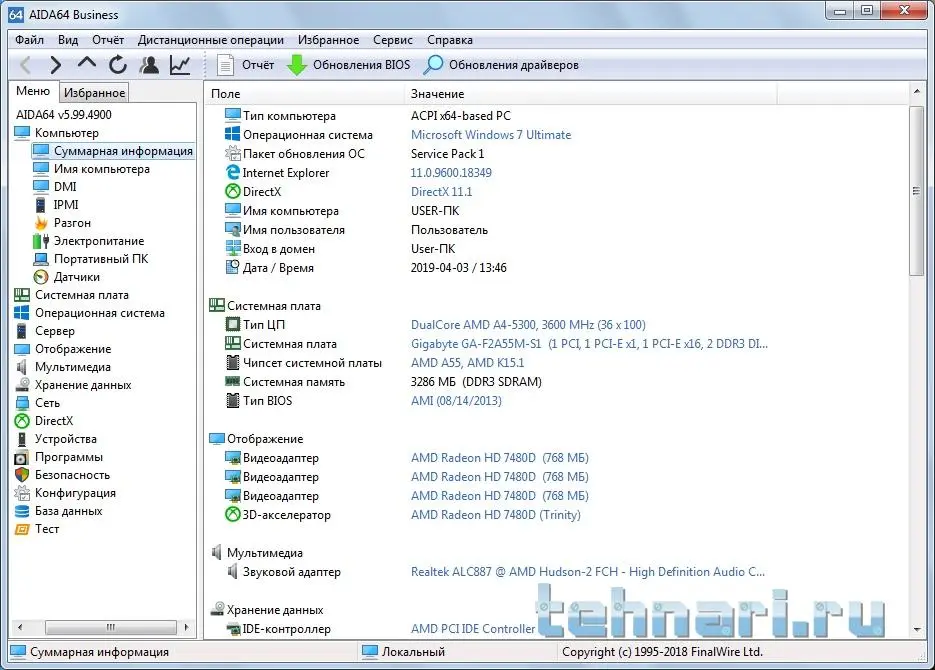Click the Хранение данных disk icon in tree
Image resolution: width=935 pixels, height=670 pixels.
point(22,384)
